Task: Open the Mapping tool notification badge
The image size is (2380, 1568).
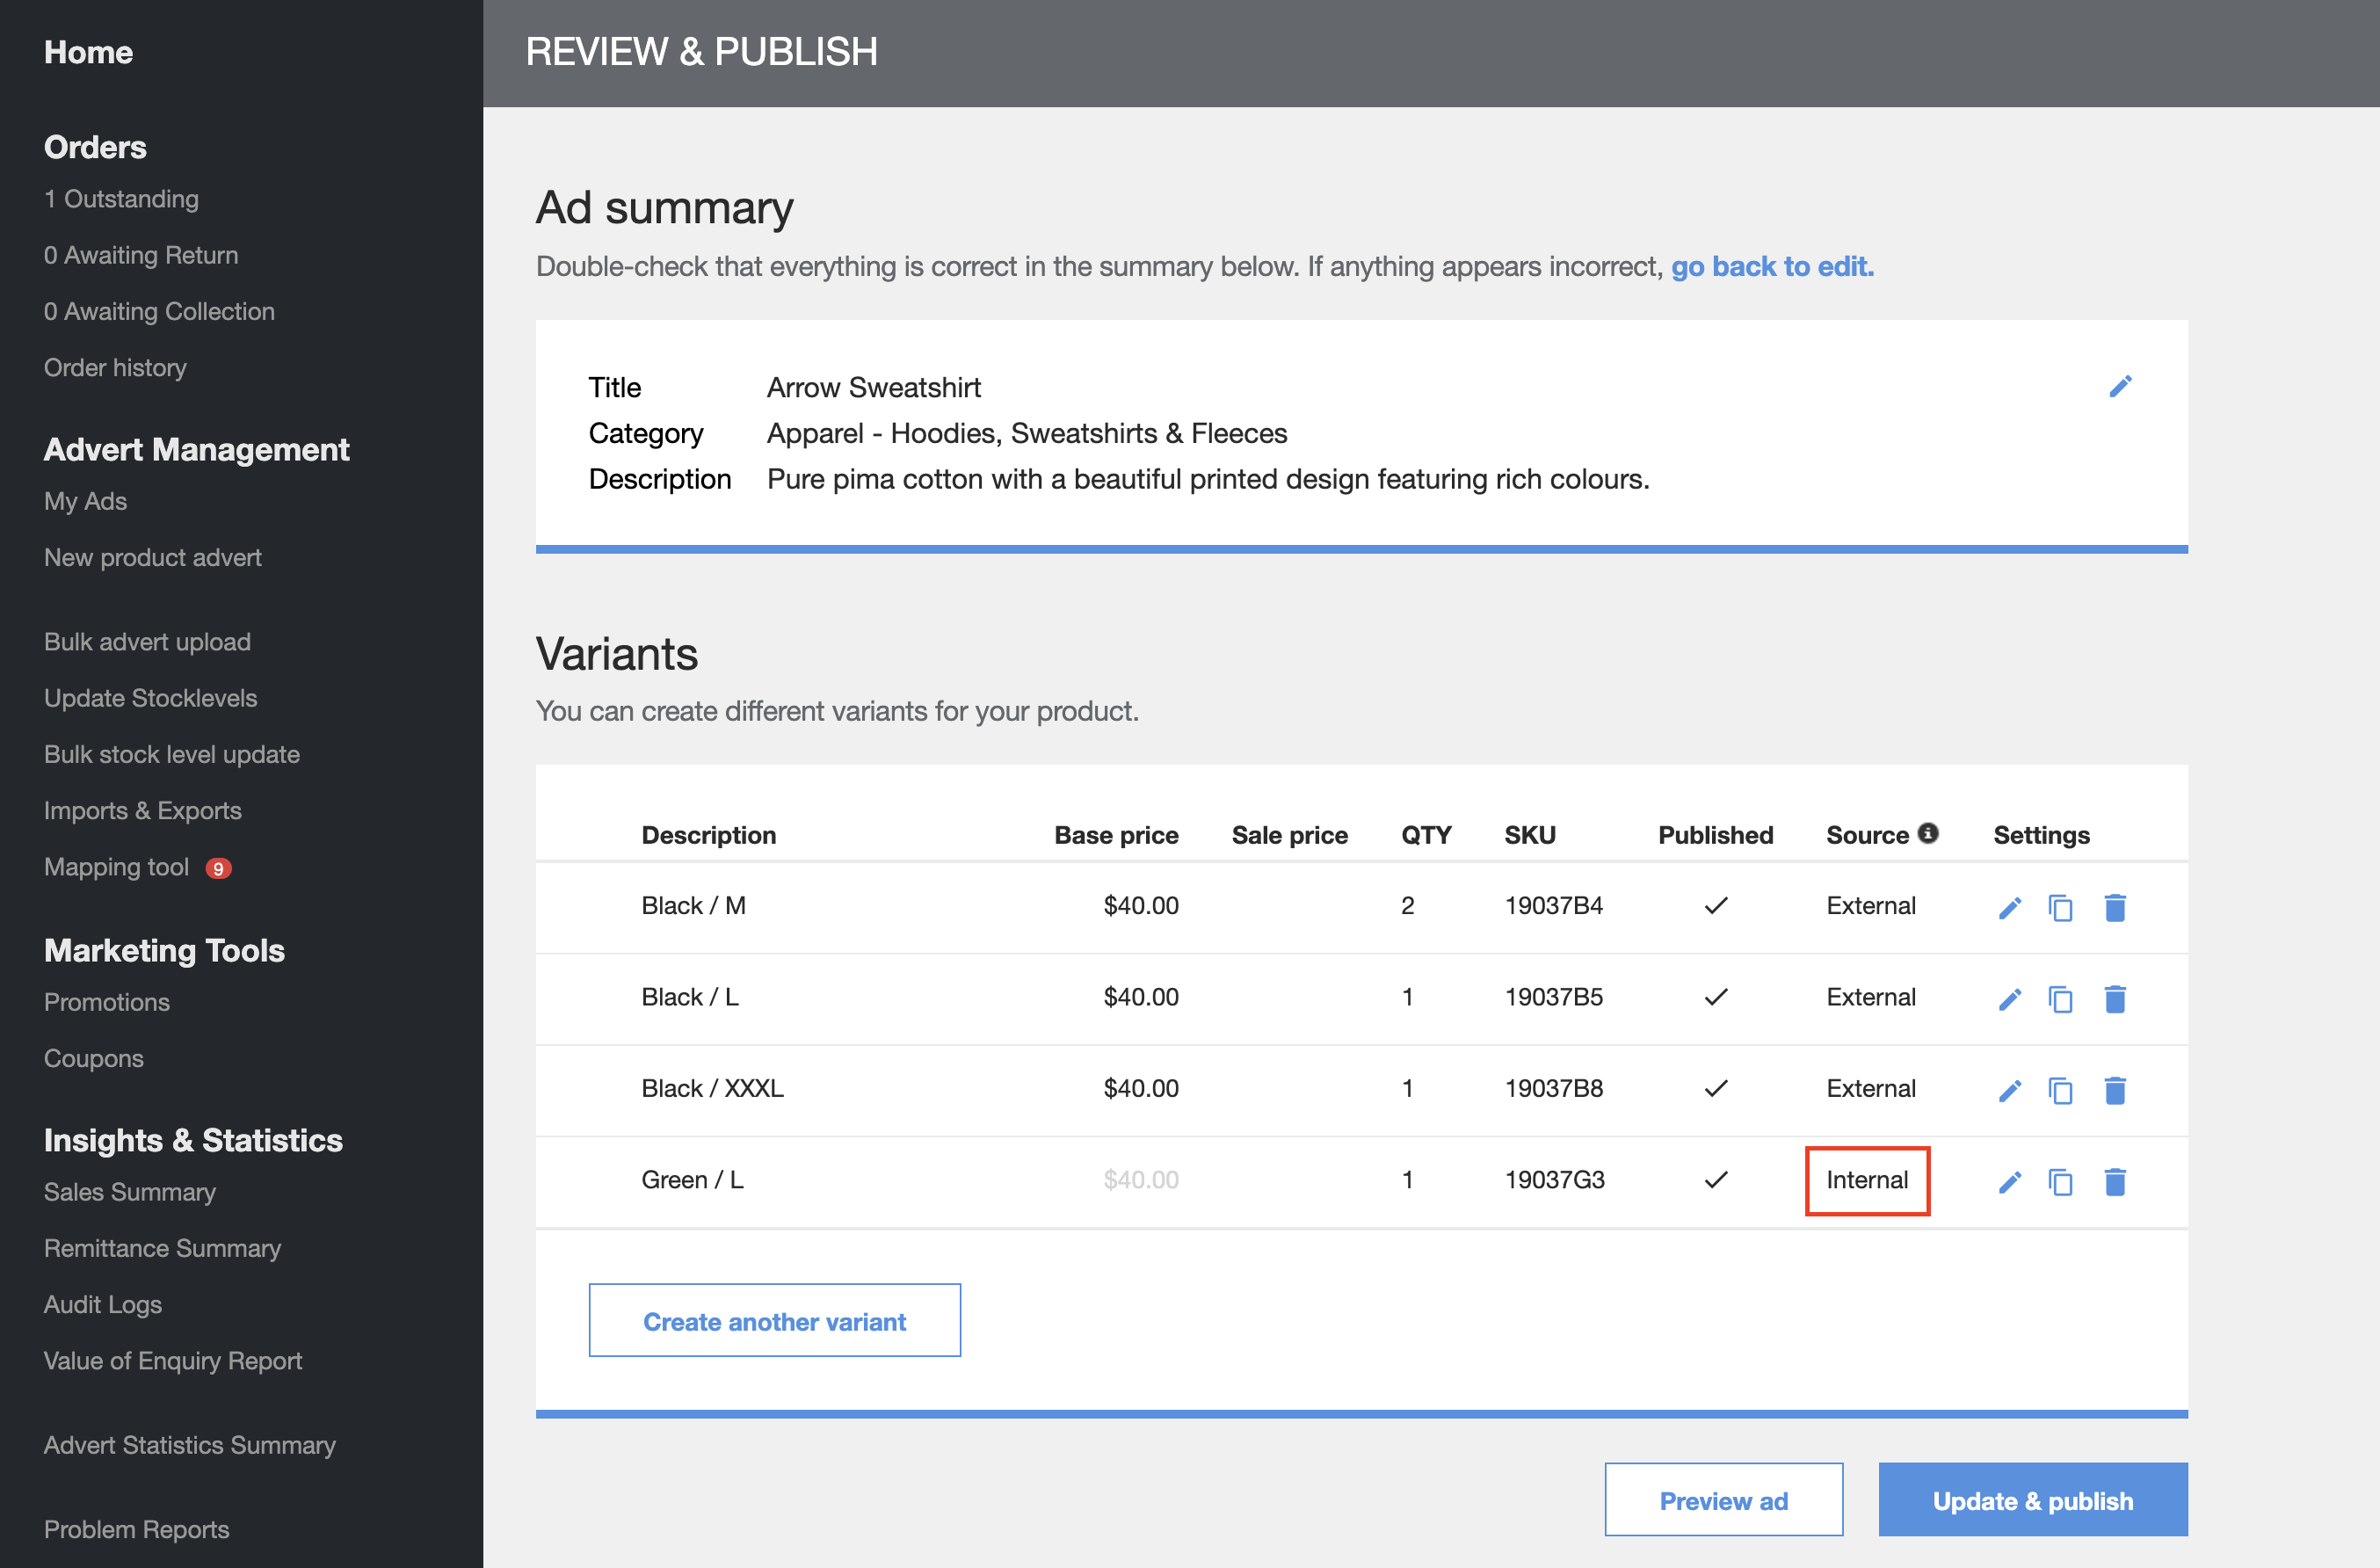Action: click(218, 868)
